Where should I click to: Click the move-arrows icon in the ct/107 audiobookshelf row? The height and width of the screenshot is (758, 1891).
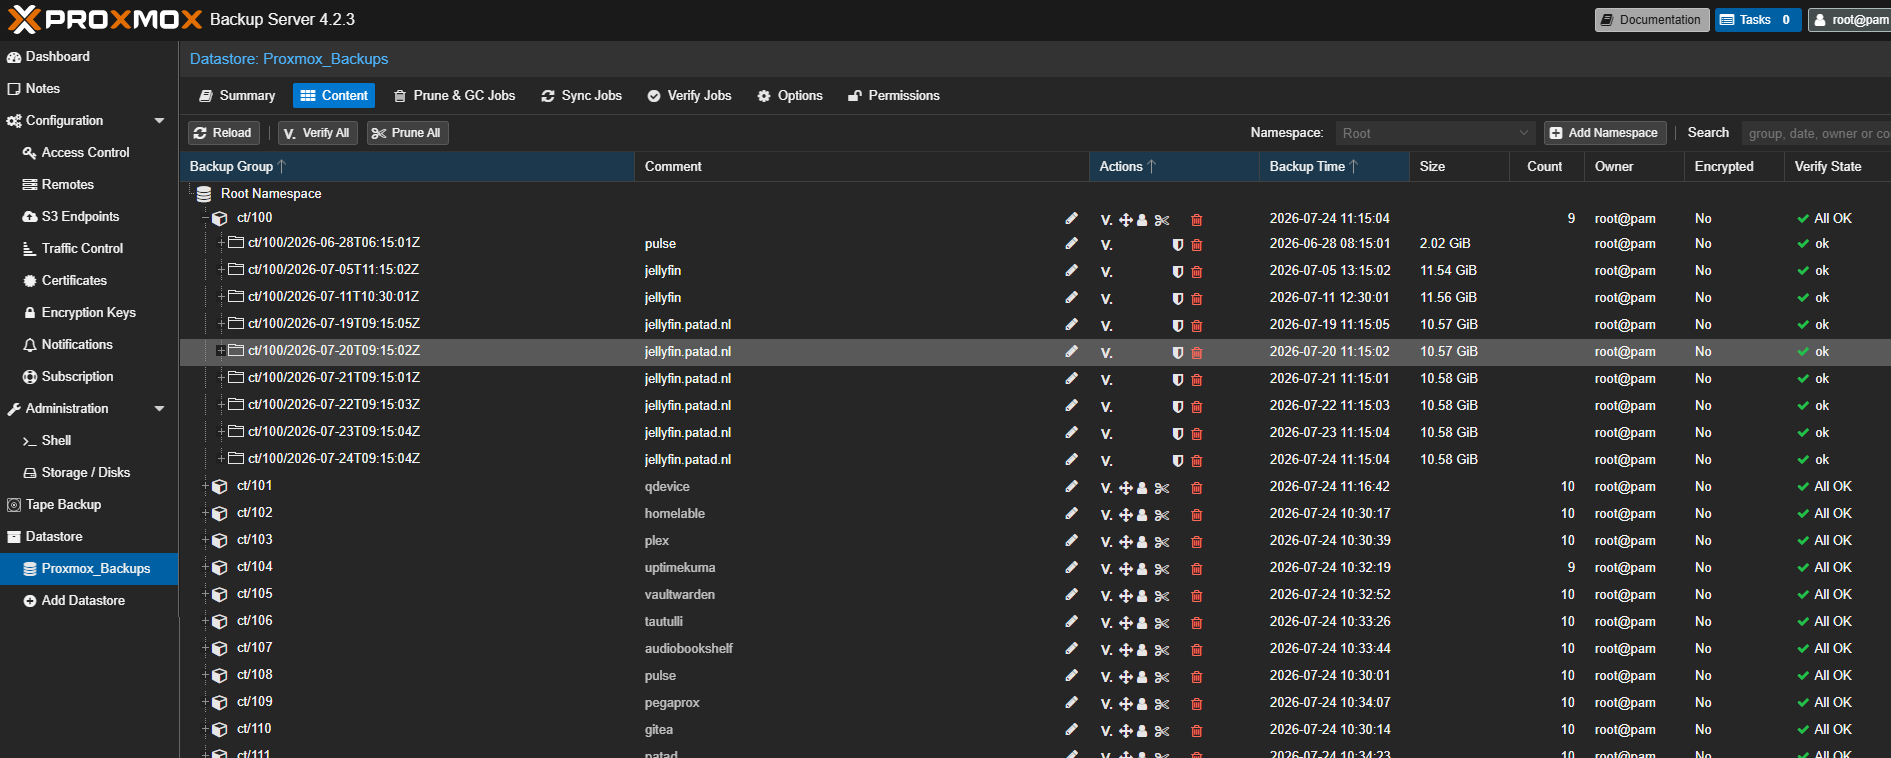pos(1125,650)
